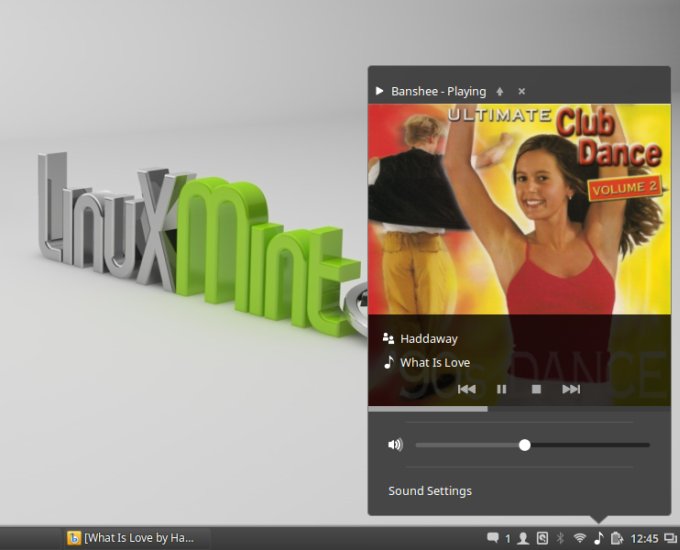The image size is (680, 550).
Task: Select the artist name Haddaway
Action: [x=429, y=339]
